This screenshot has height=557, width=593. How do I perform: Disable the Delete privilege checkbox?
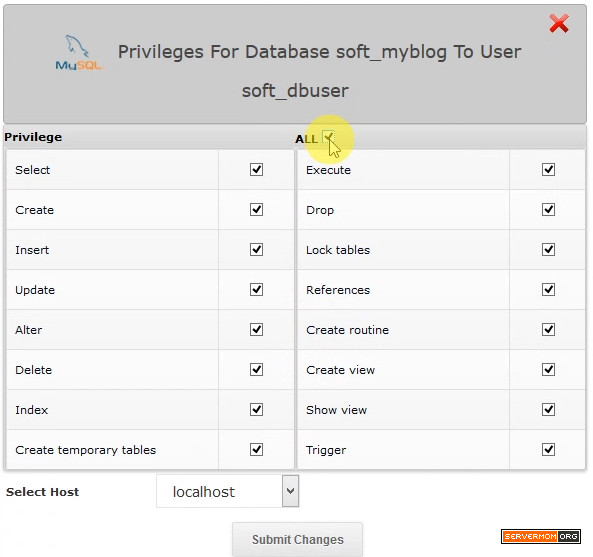click(x=256, y=369)
